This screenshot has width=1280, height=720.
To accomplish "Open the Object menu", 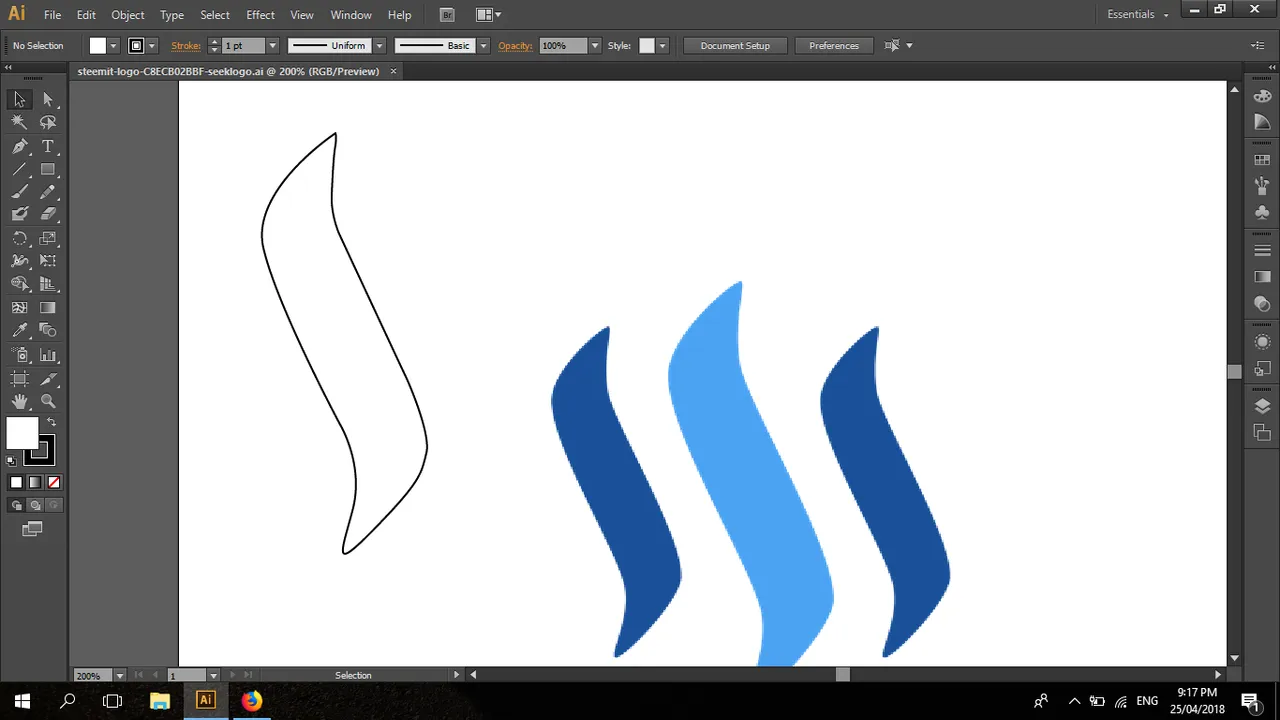I will 128,15.
